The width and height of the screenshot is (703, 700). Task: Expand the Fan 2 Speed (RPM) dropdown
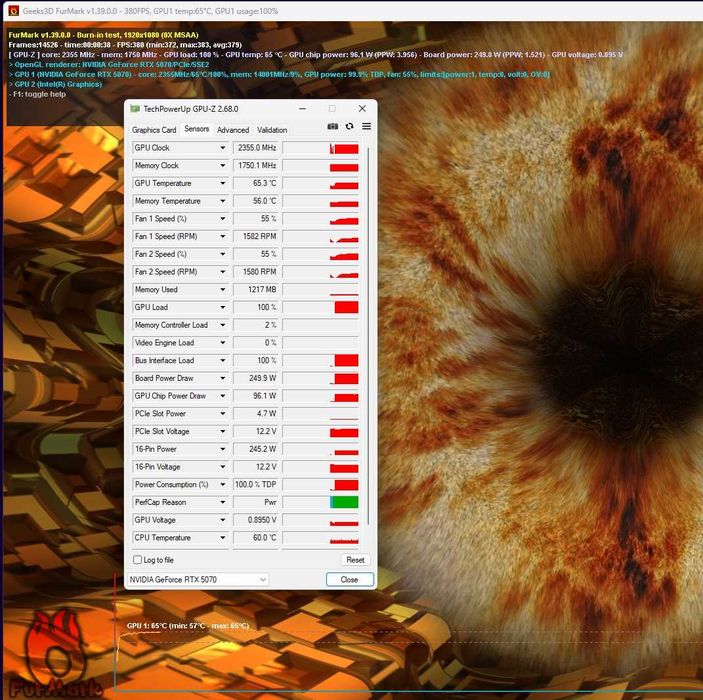[x=222, y=272]
